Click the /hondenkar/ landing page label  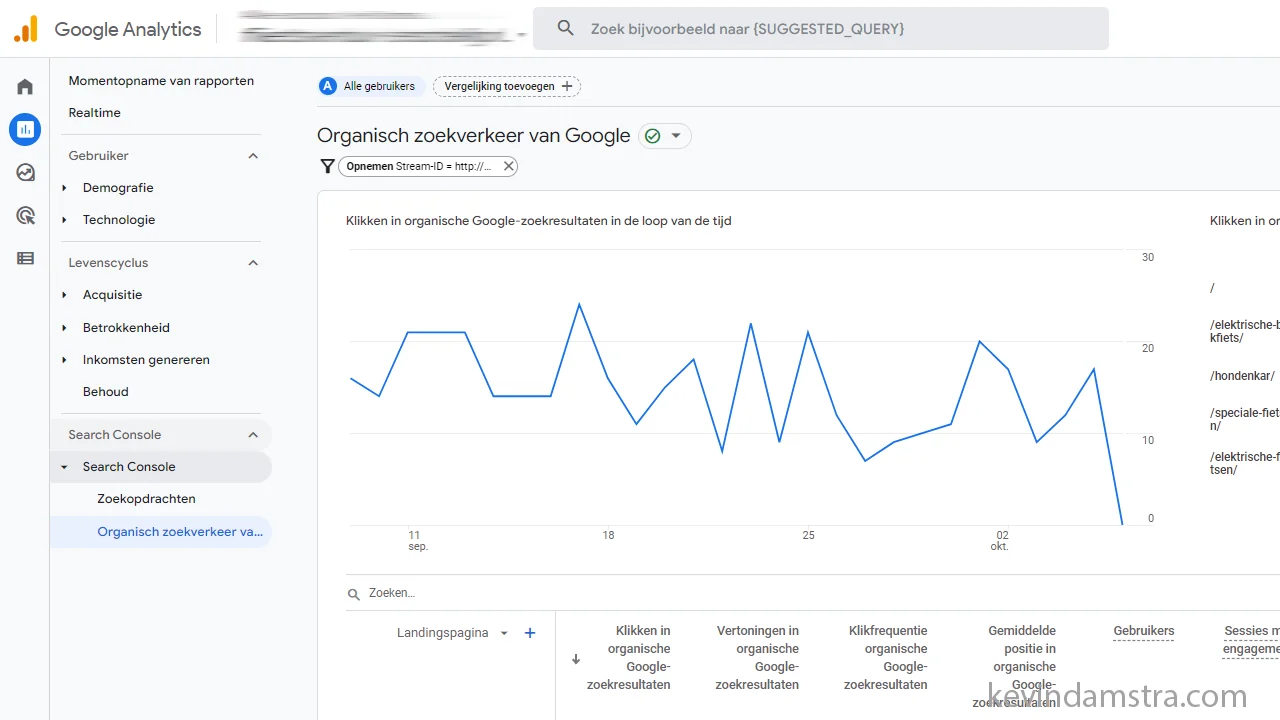tap(1242, 376)
